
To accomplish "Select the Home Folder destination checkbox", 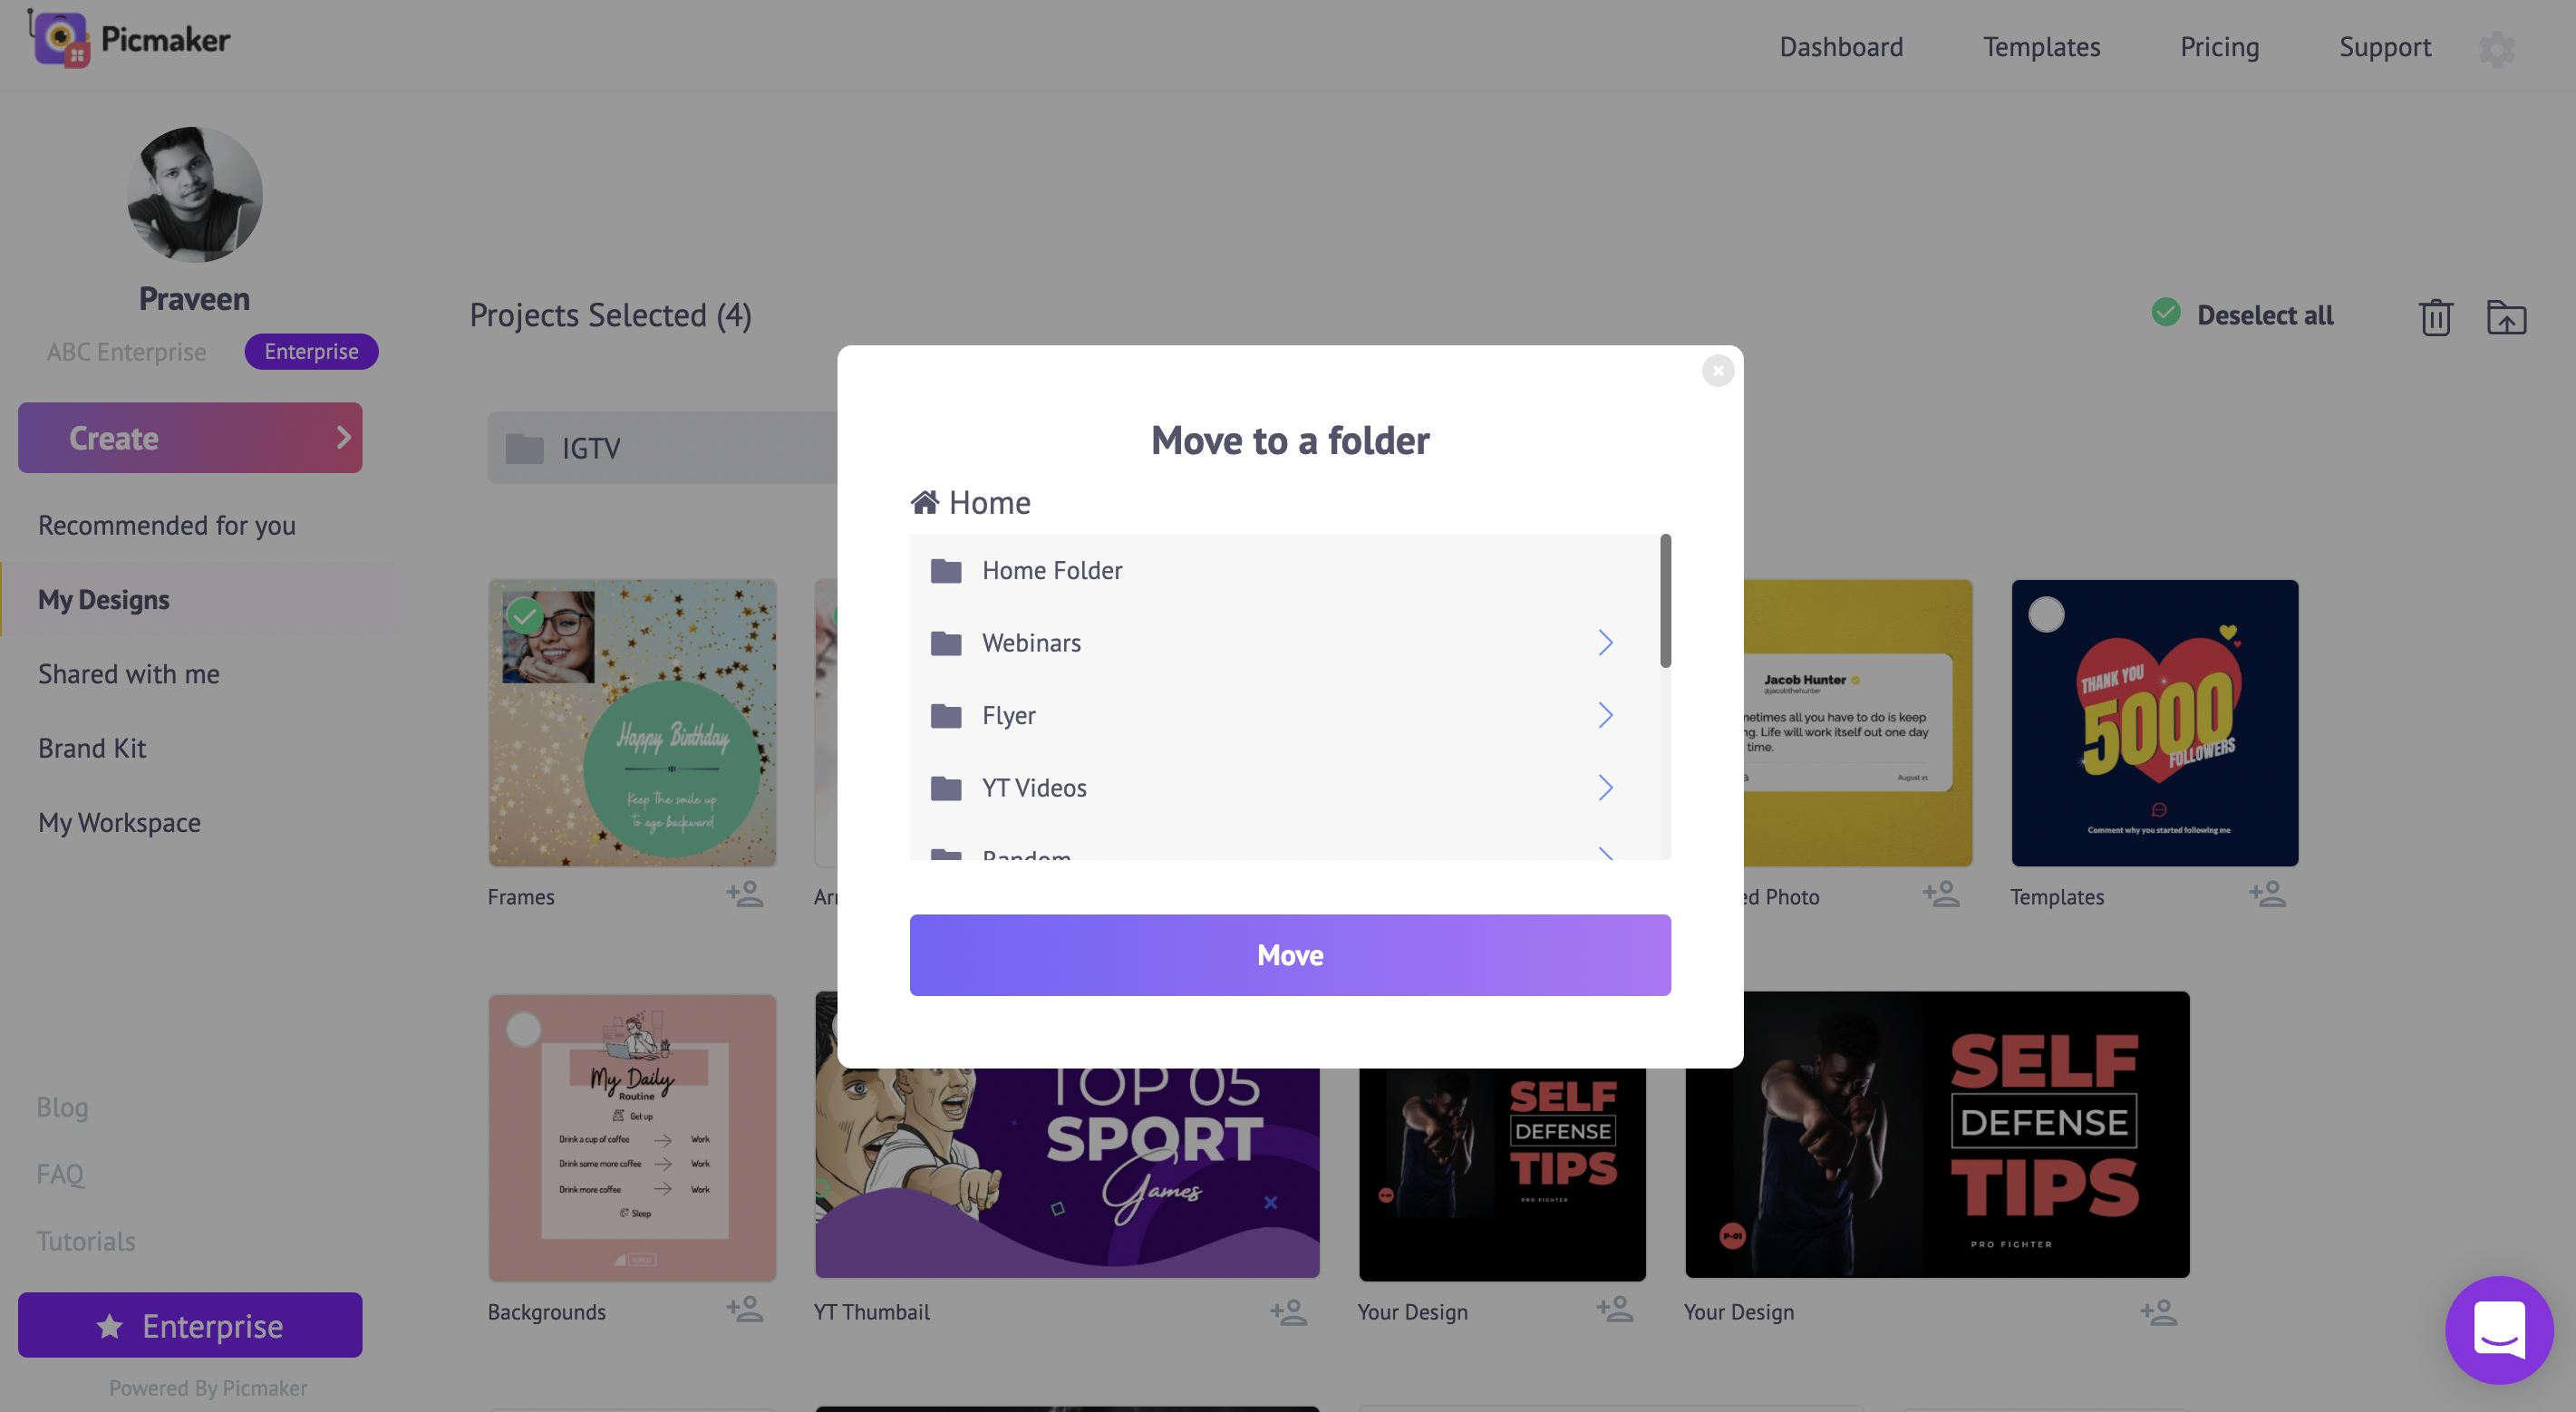I will [1290, 568].
